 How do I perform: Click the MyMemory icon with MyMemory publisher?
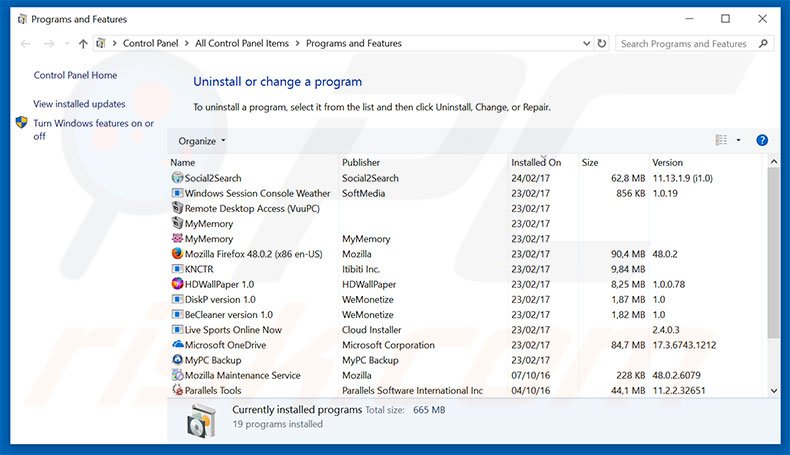177,238
